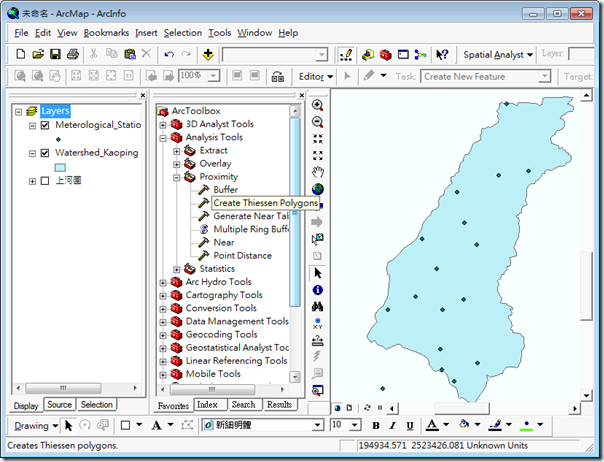Viewport: 604px width, 462px height.
Task: Click the Undo arrow icon
Action: coord(169,54)
